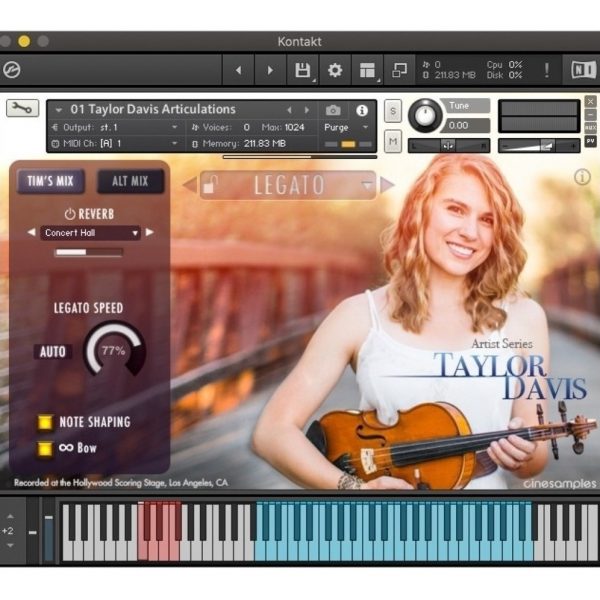Screen dimensions: 600x600
Task: Open instrument edit mode with wrench icon
Action: [22, 108]
